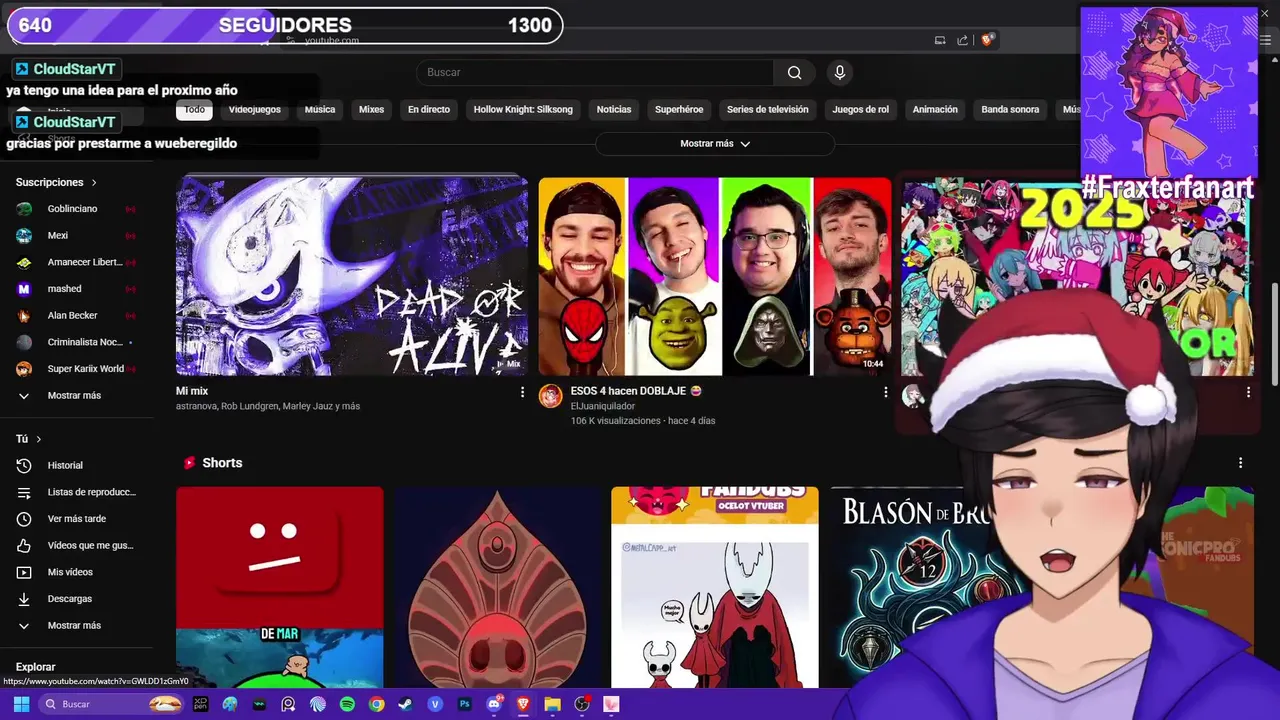Open the red sad-face YouTube Short
Screen dimensions: 1280x720
pyautogui.click(x=280, y=588)
